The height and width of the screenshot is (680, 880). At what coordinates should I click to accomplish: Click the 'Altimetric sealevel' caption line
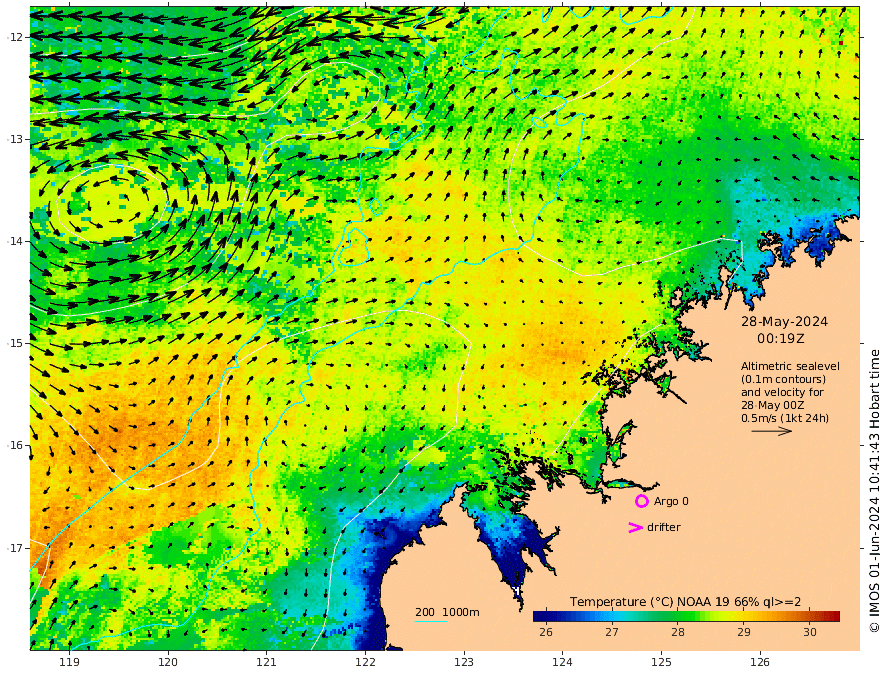[x=790, y=366]
